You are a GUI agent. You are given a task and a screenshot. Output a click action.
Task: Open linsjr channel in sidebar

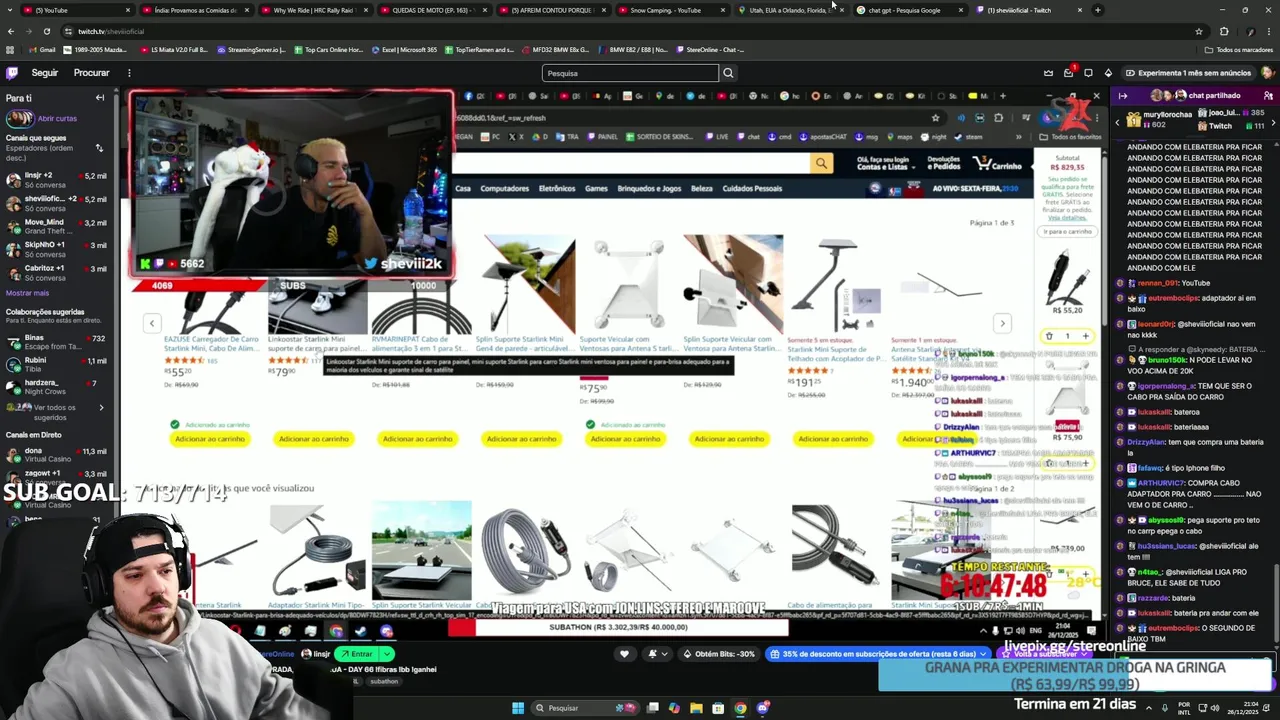56,179
